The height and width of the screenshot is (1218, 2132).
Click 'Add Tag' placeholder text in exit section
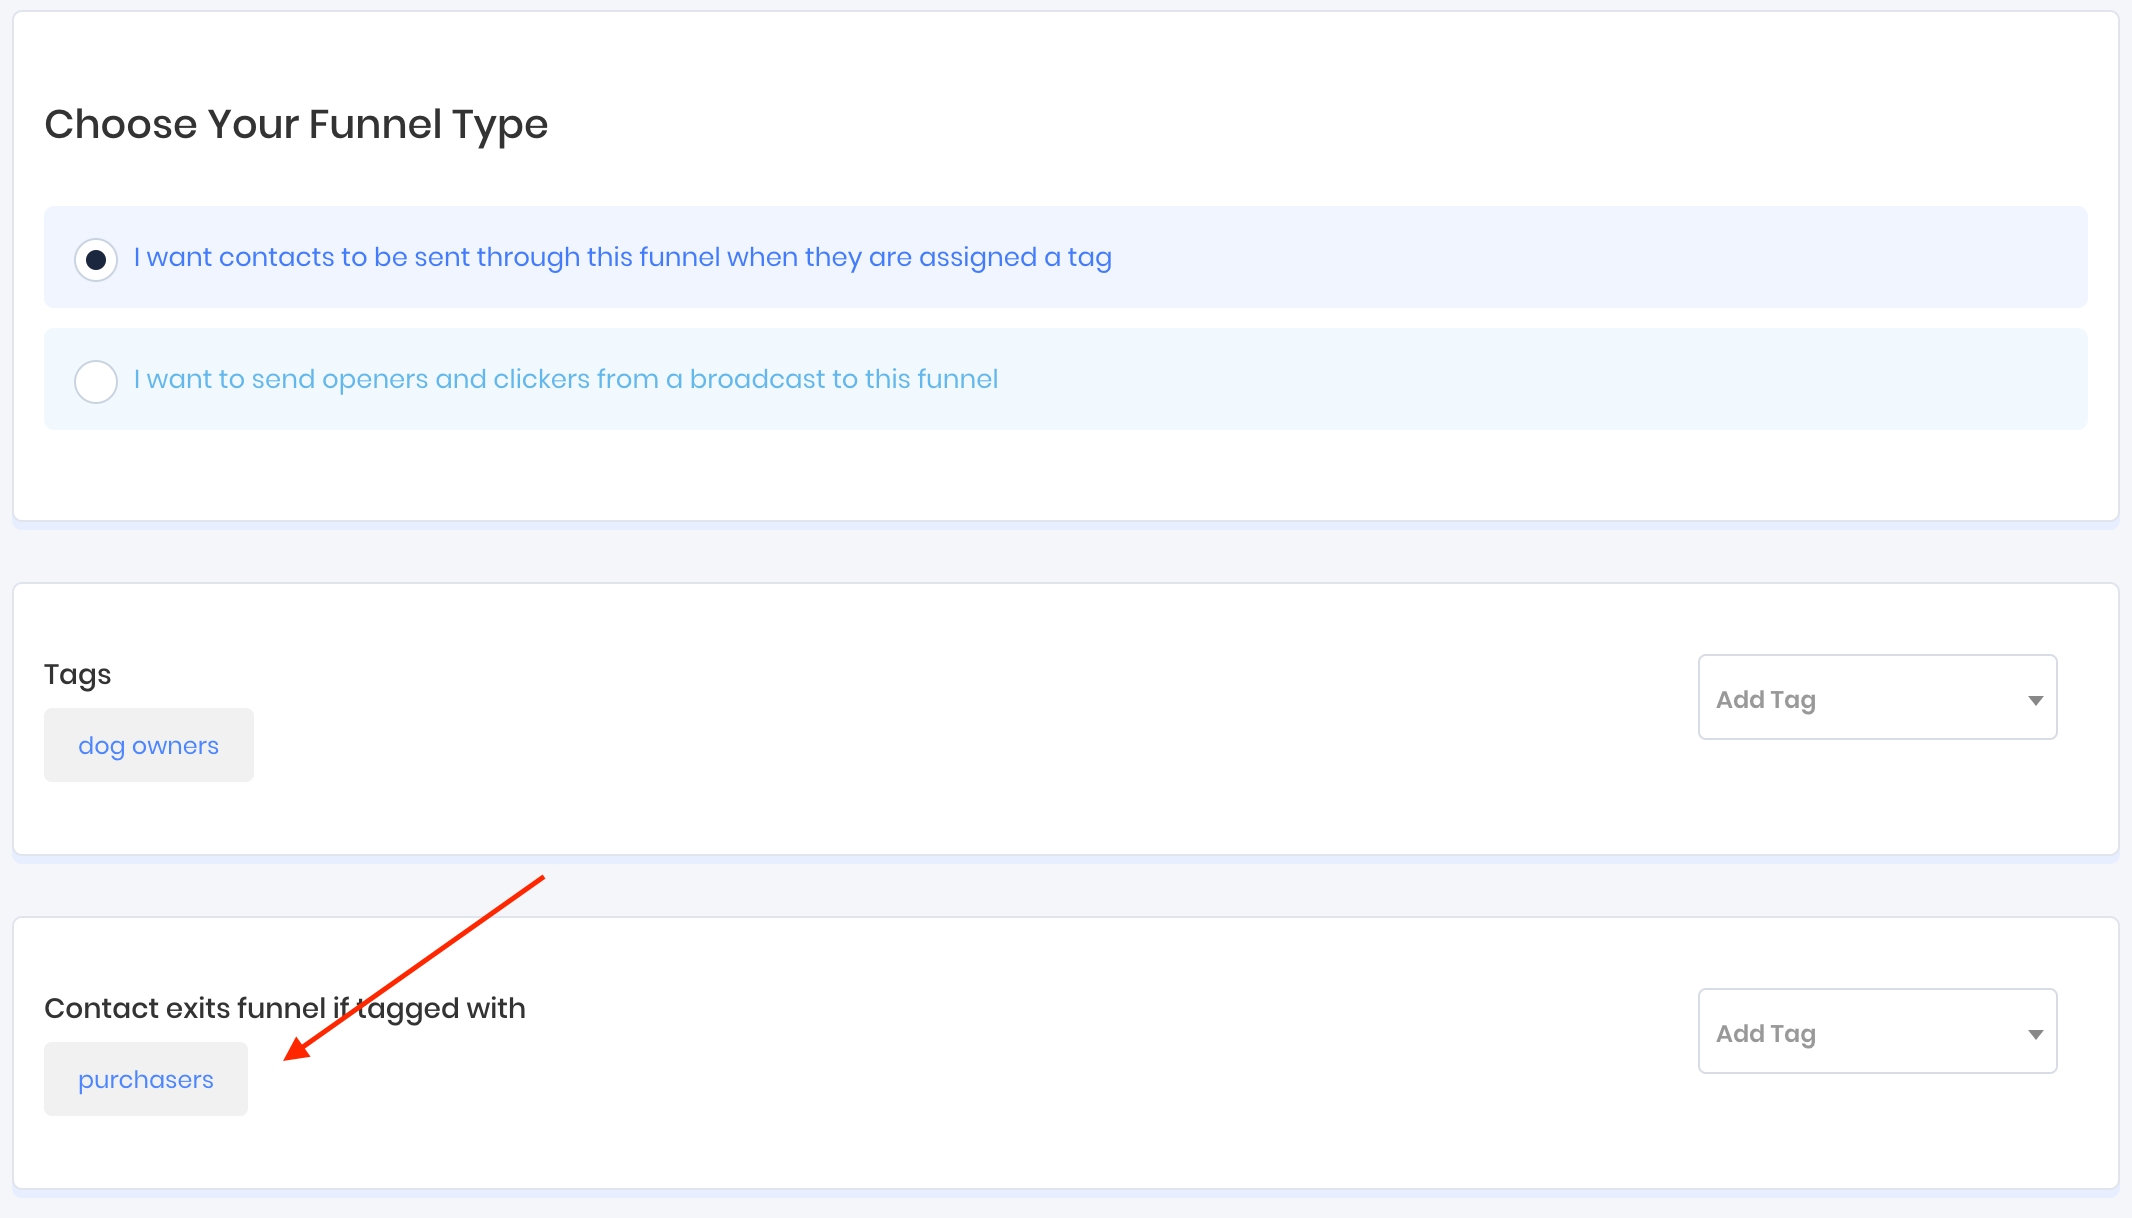coord(1765,1034)
